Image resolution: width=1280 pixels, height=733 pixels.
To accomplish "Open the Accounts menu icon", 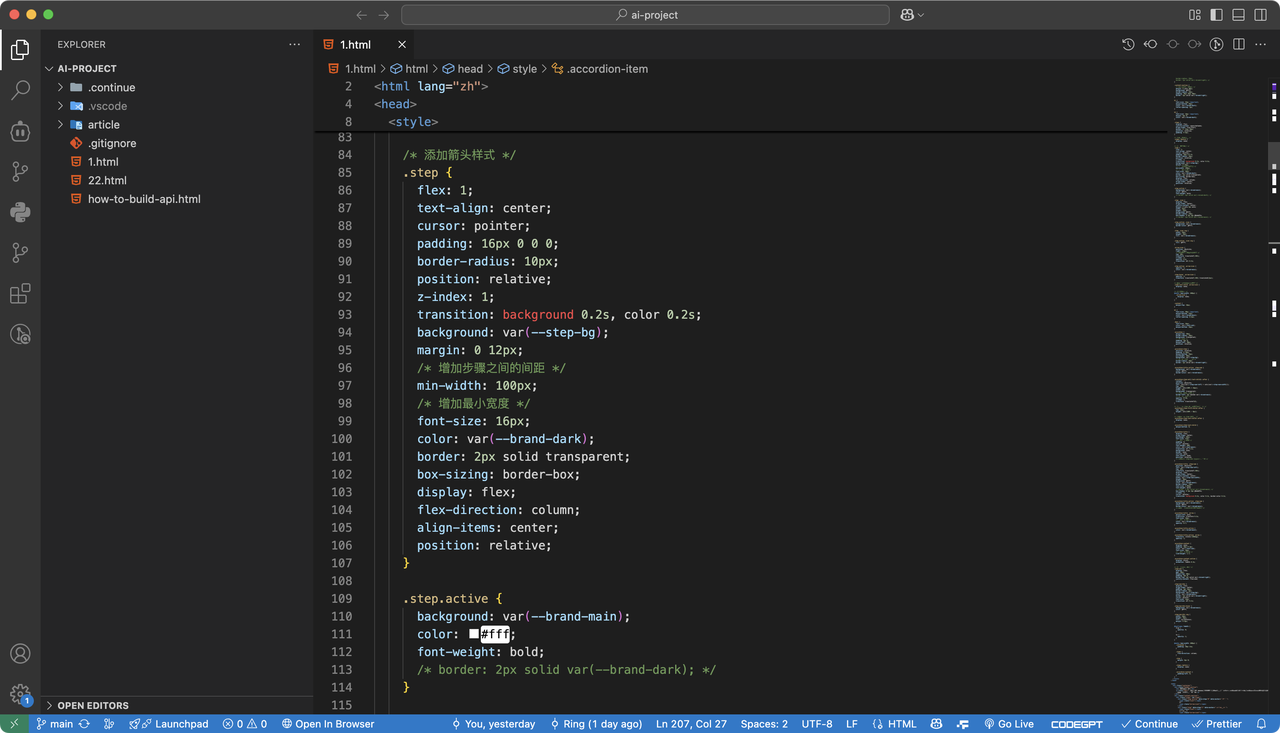I will [x=20, y=654].
